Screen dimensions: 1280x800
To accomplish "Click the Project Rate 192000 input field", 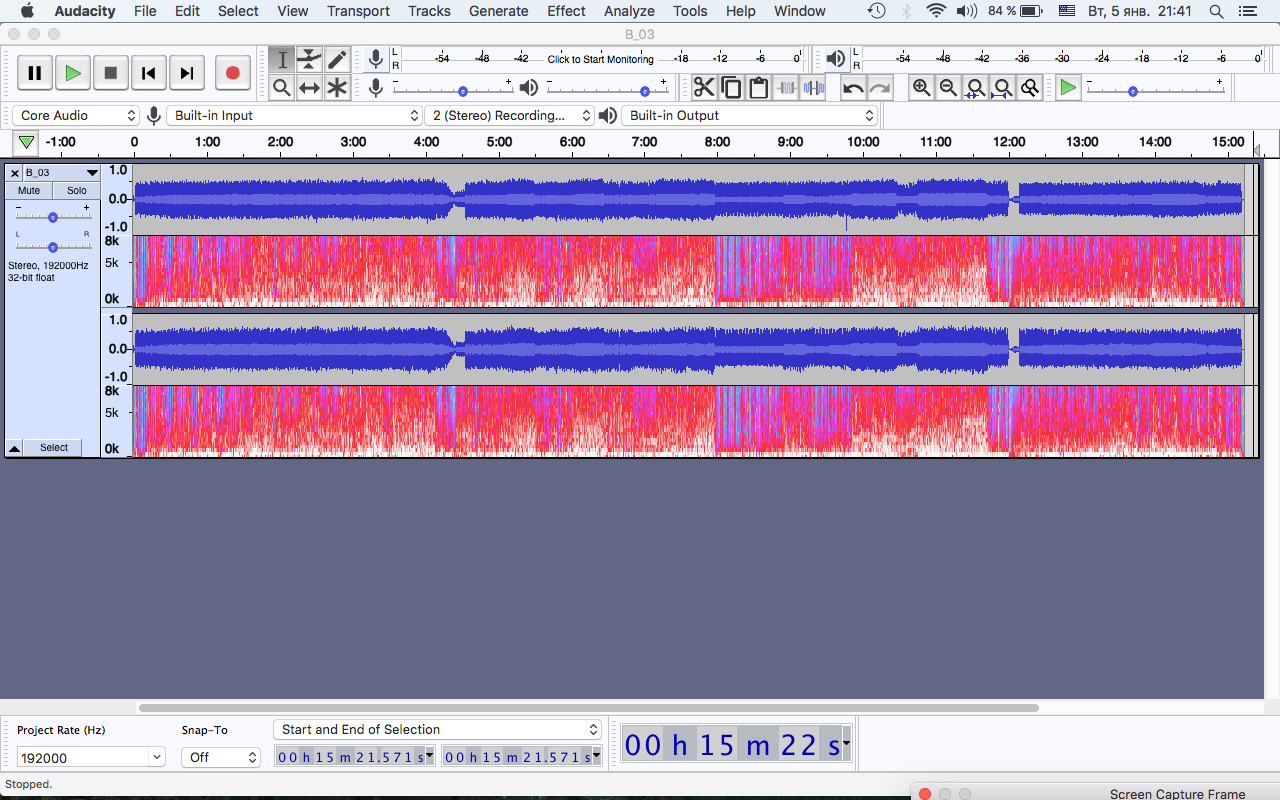I will pyautogui.click(x=82, y=758).
